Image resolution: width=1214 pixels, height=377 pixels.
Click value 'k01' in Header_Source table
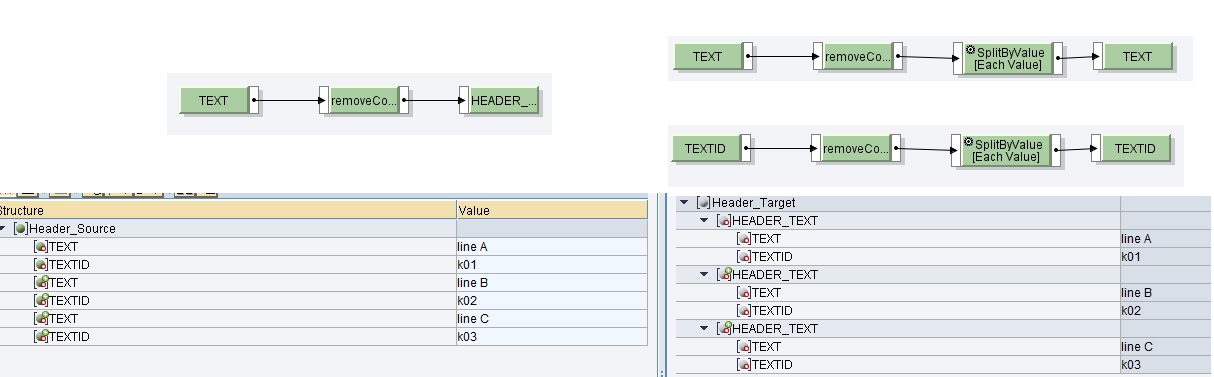coord(467,265)
